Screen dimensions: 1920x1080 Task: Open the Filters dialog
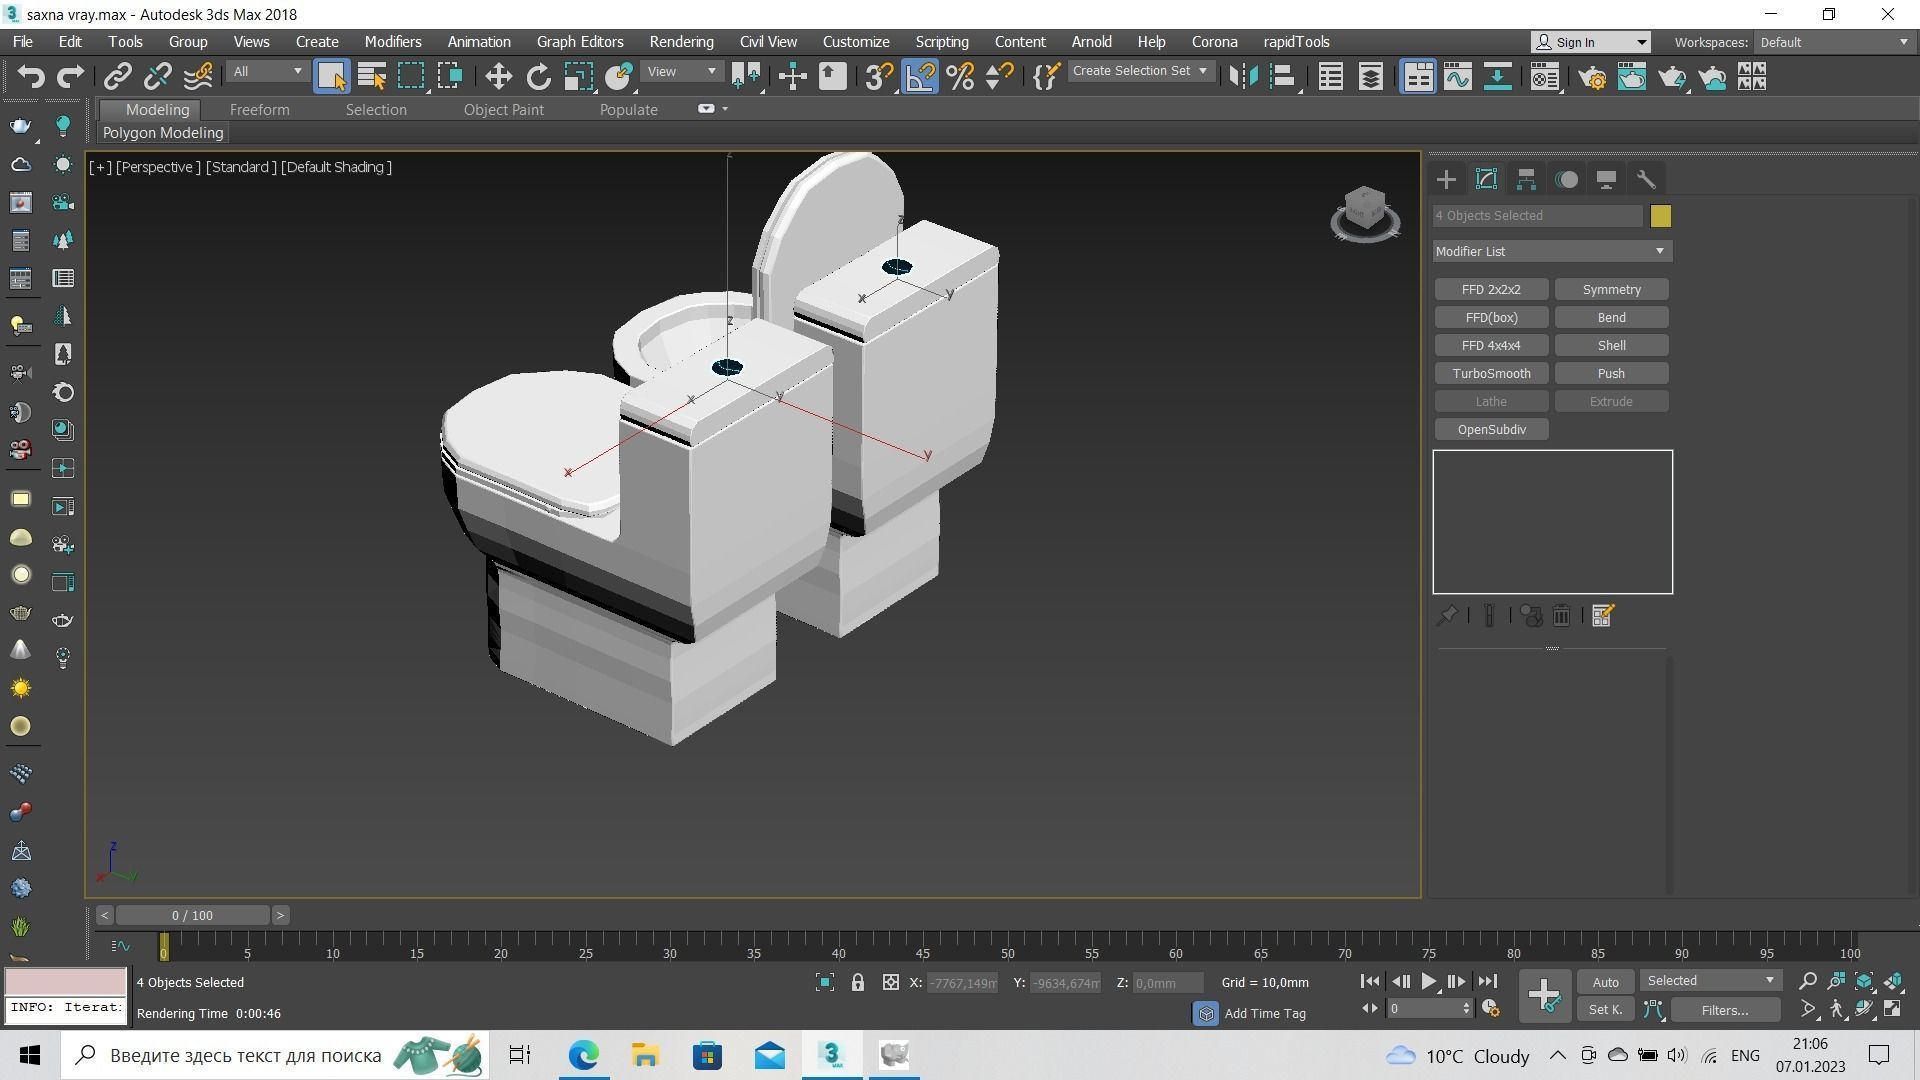(x=1726, y=1010)
